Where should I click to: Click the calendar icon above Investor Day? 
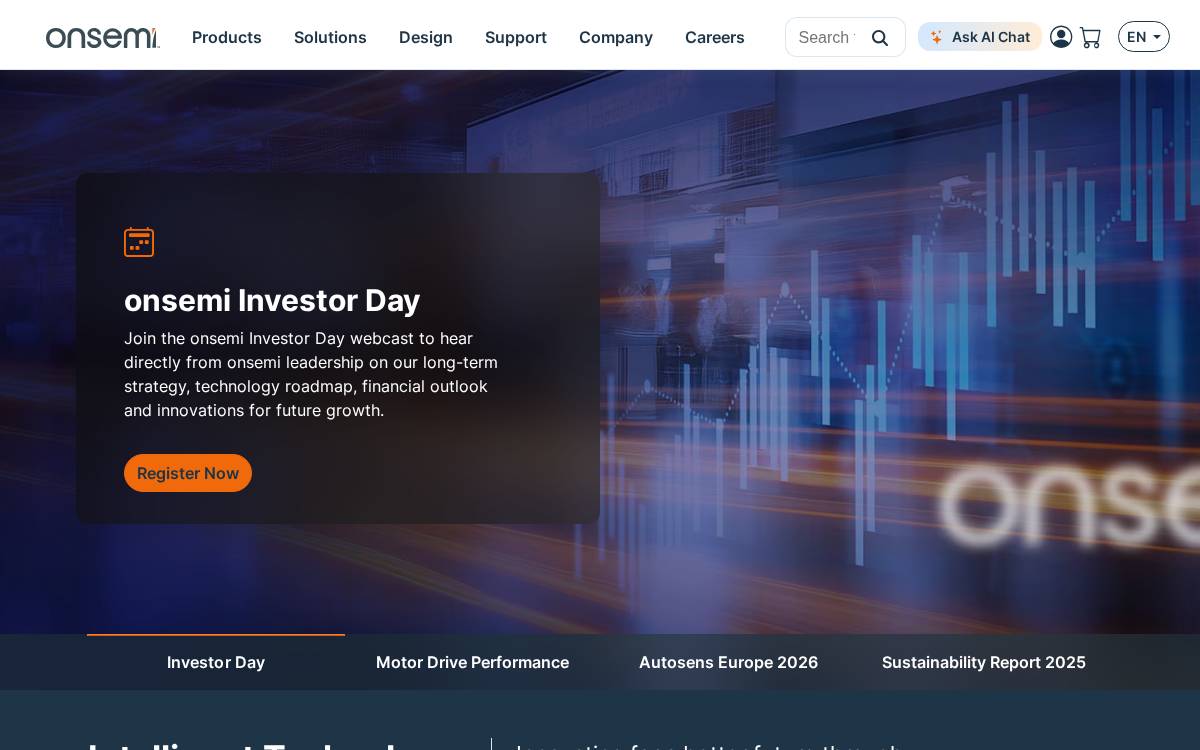tap(139, 242)
